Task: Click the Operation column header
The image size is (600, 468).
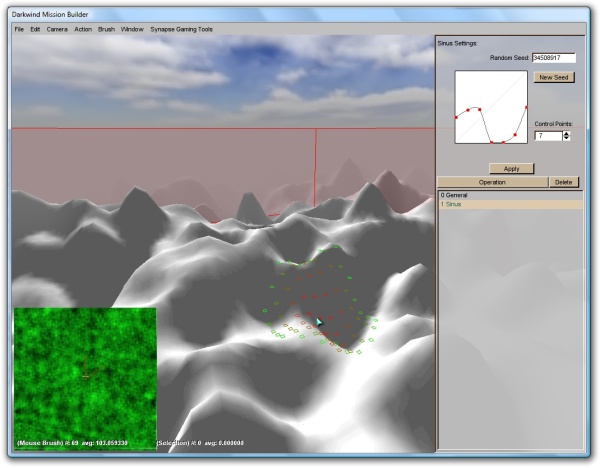Action: tap(492, 182)
